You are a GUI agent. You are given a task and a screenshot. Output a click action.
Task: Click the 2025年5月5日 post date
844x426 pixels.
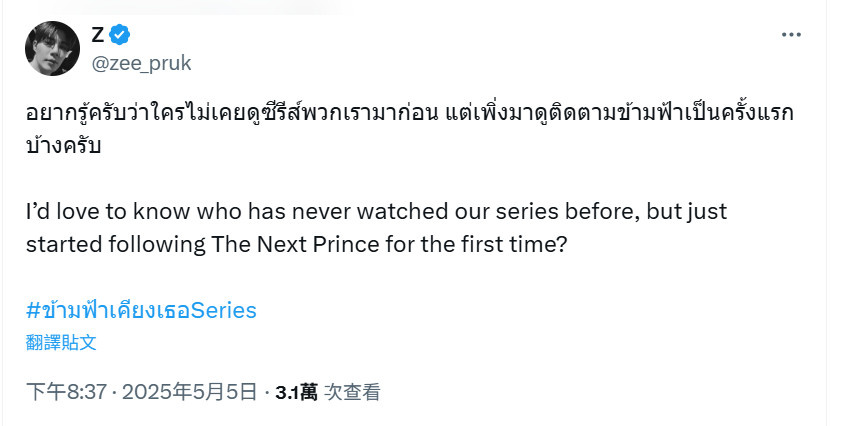(x=189, y=392)
